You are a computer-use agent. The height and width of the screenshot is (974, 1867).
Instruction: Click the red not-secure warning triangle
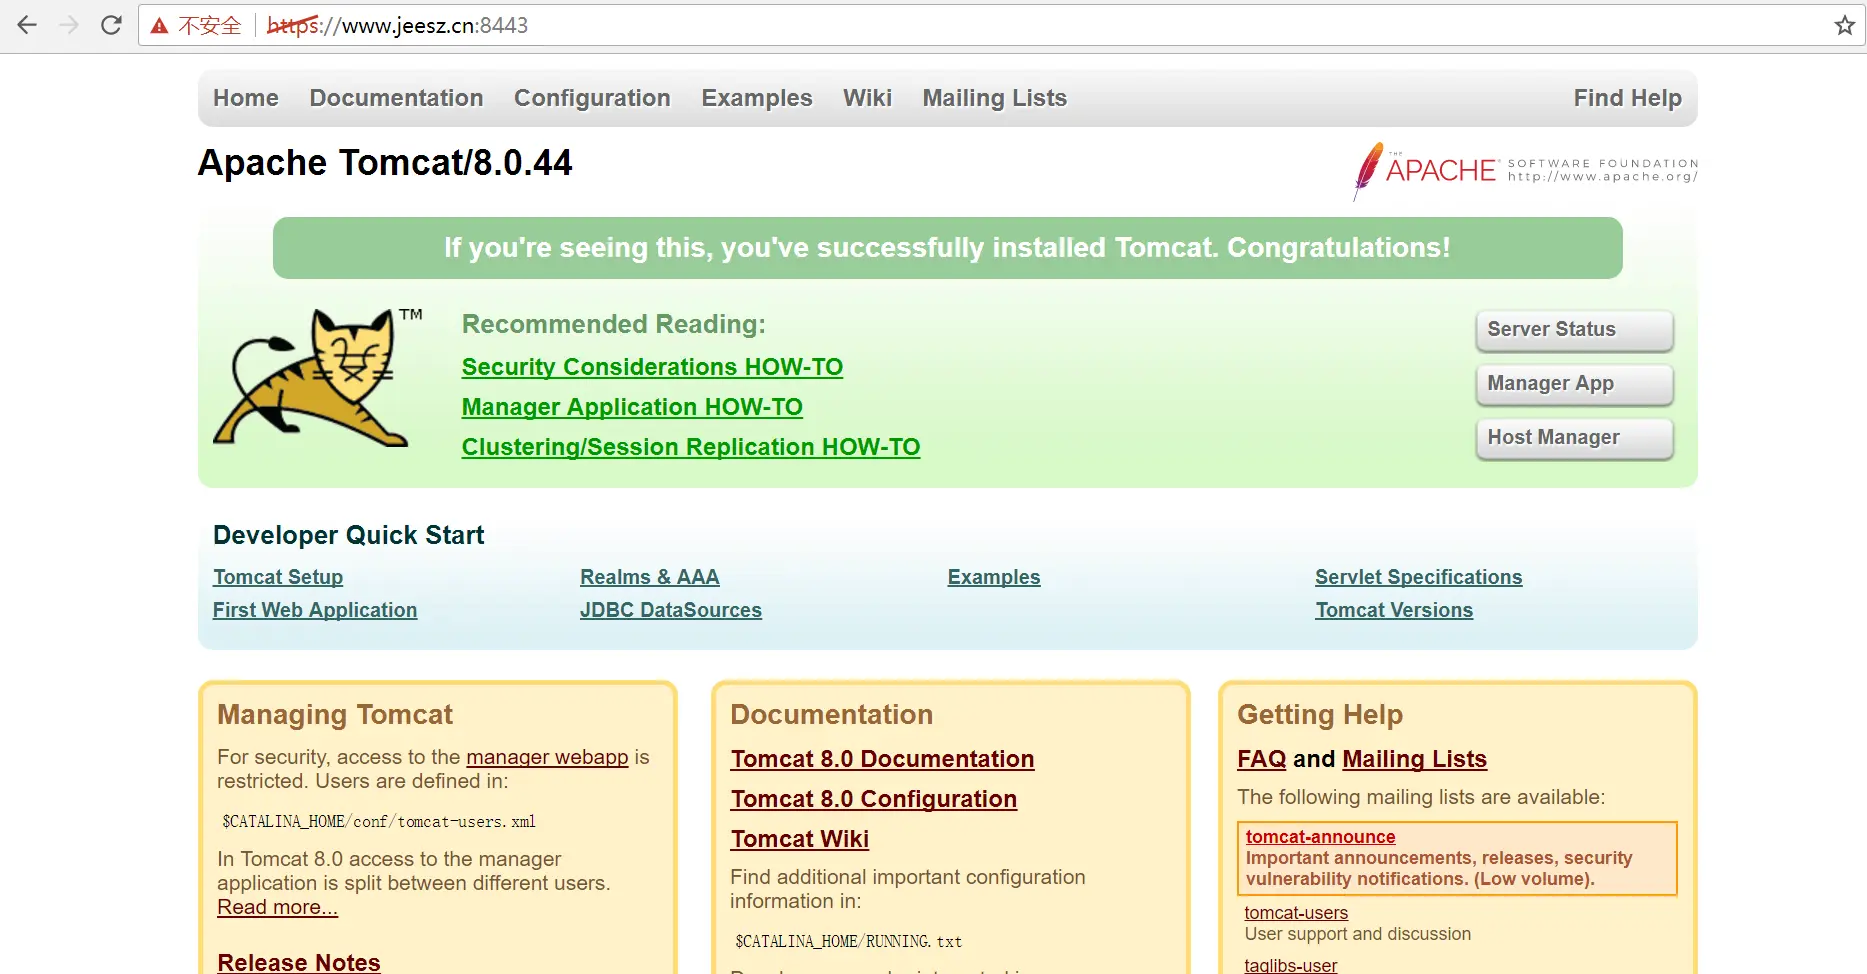click(x=159, y=26)
